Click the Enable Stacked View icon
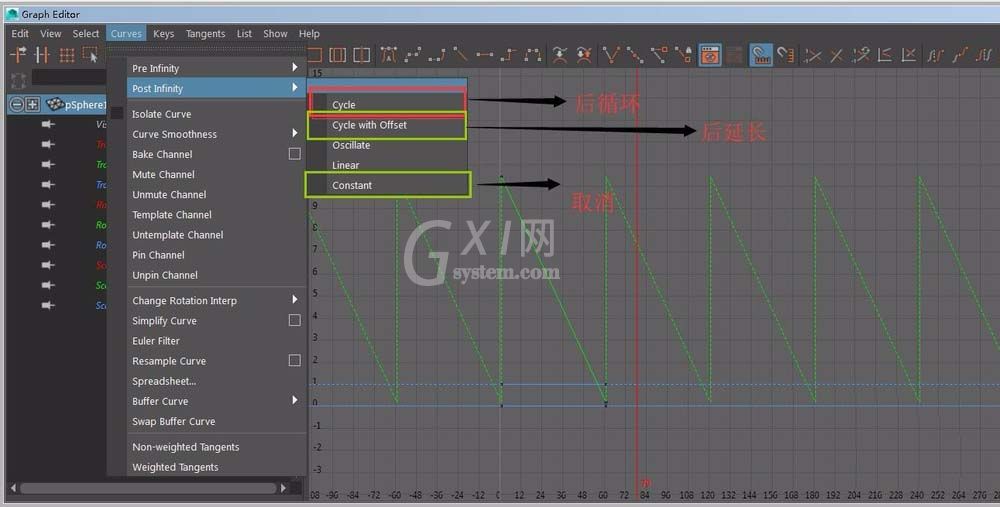1000x507 pixels. (x=885, y=55)
